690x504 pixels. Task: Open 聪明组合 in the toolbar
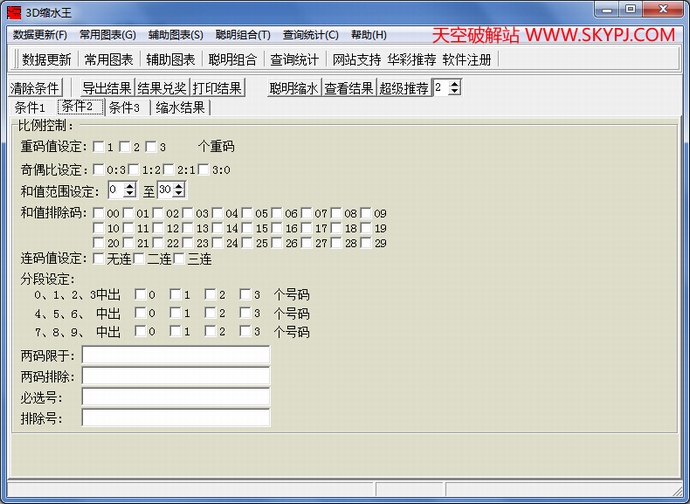coord(232,59)
